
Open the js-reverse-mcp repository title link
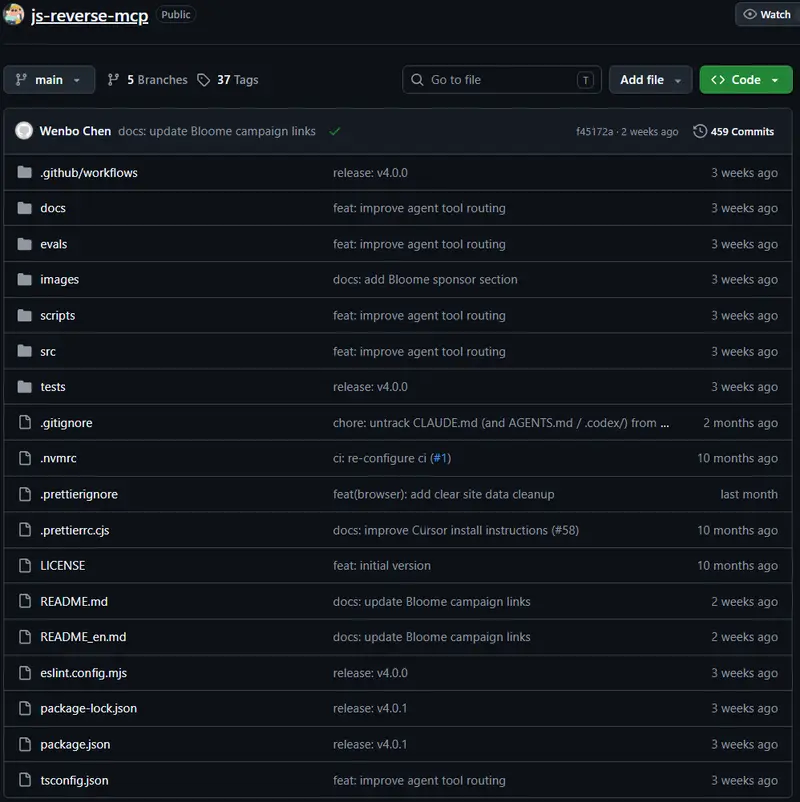[90, 15]
